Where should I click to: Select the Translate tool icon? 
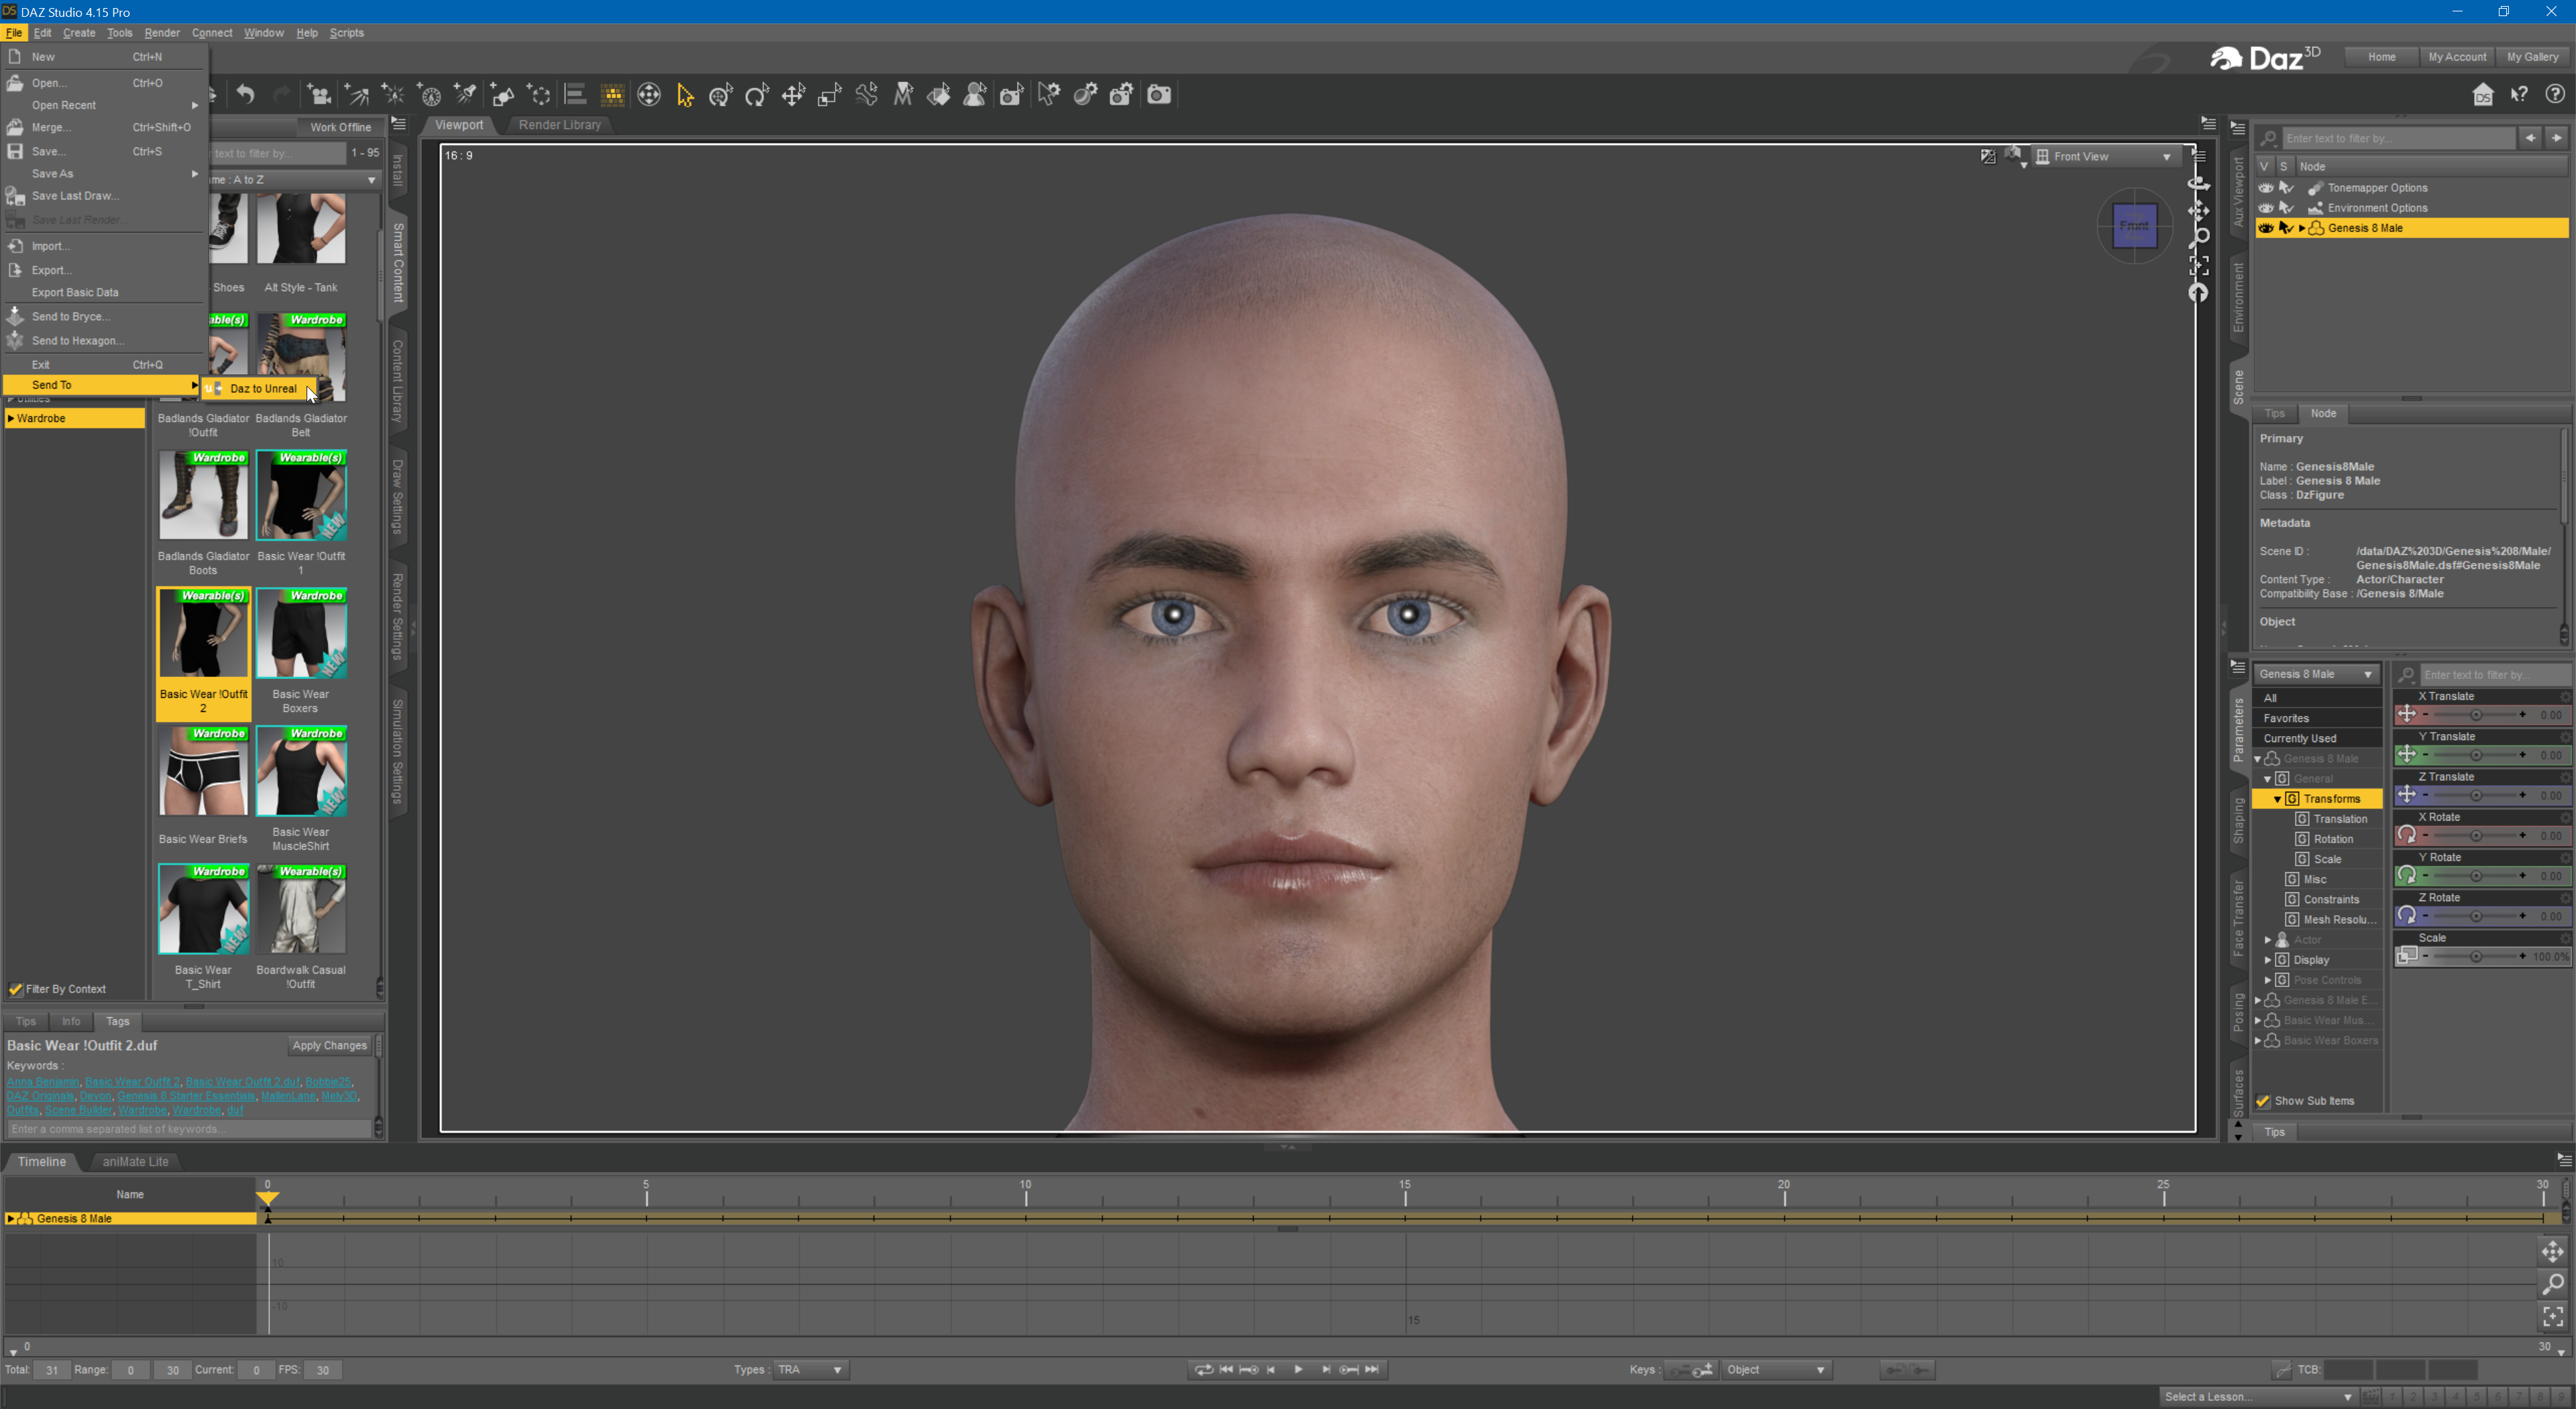point(793,95)
